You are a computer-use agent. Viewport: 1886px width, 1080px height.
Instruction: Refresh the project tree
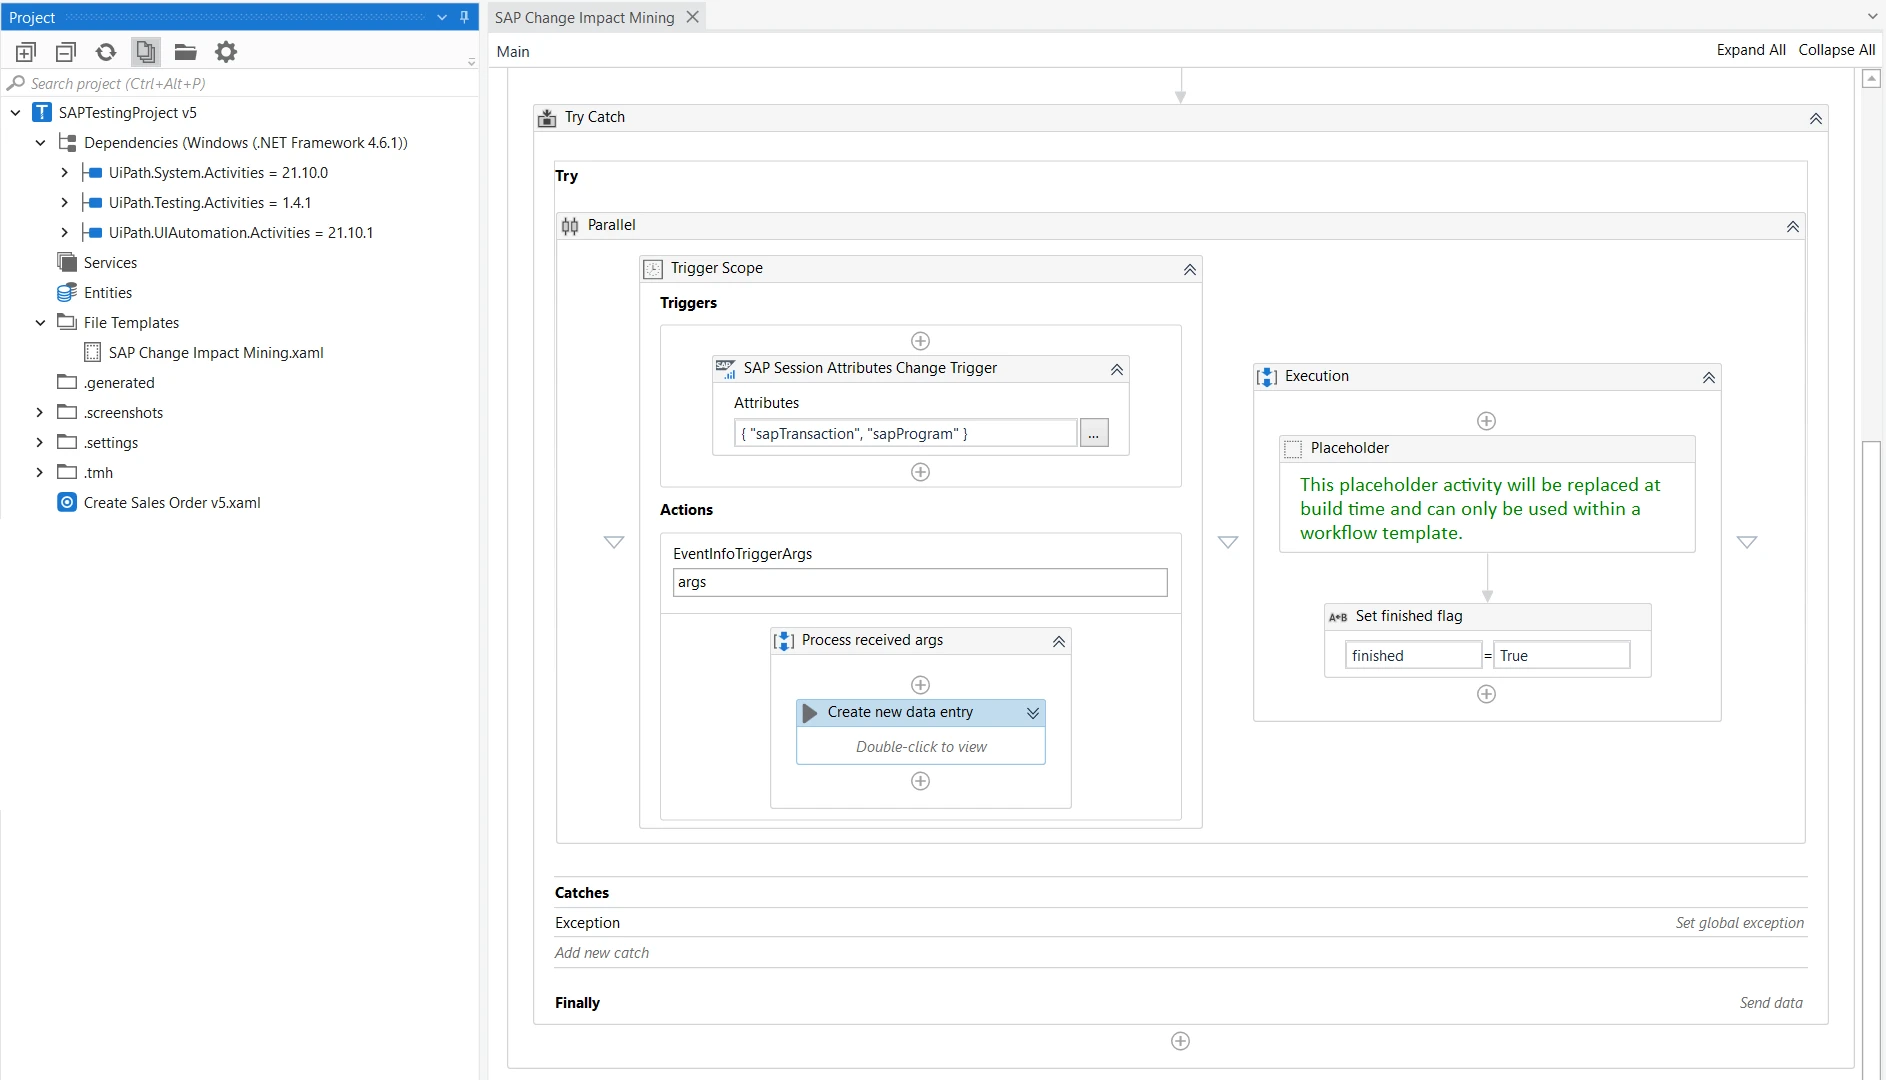click(106, 52)
